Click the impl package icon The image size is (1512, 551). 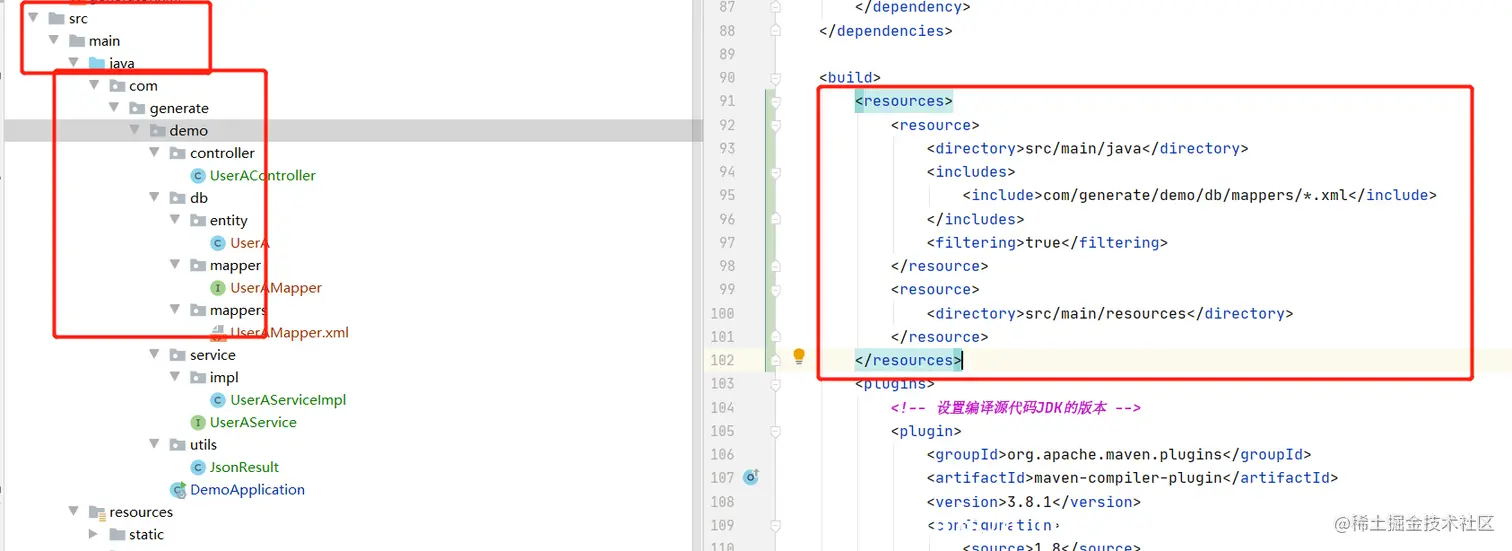pyautogui.click(x=197, y=377)
